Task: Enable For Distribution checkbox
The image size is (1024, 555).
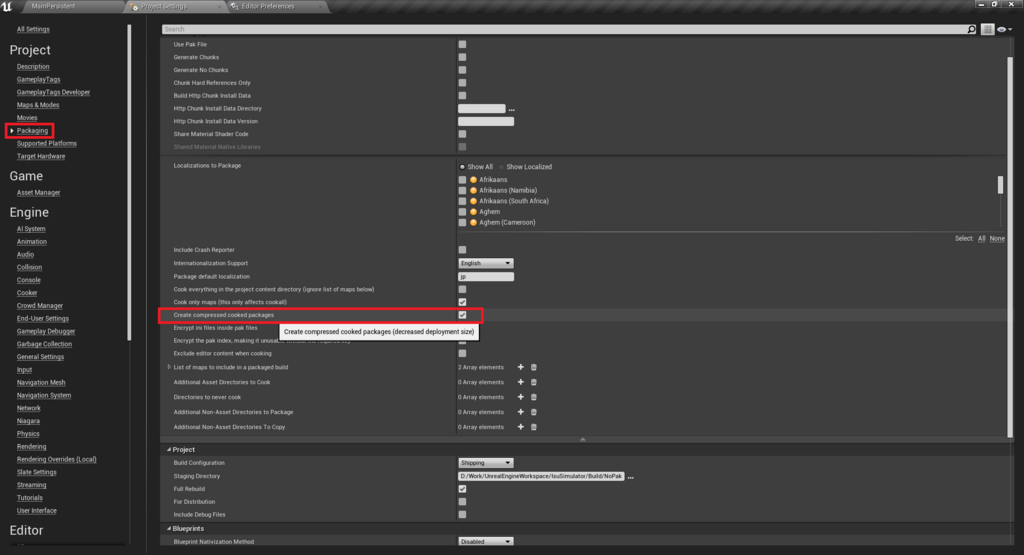Action: pyautogui.click(x=462, y=502)
